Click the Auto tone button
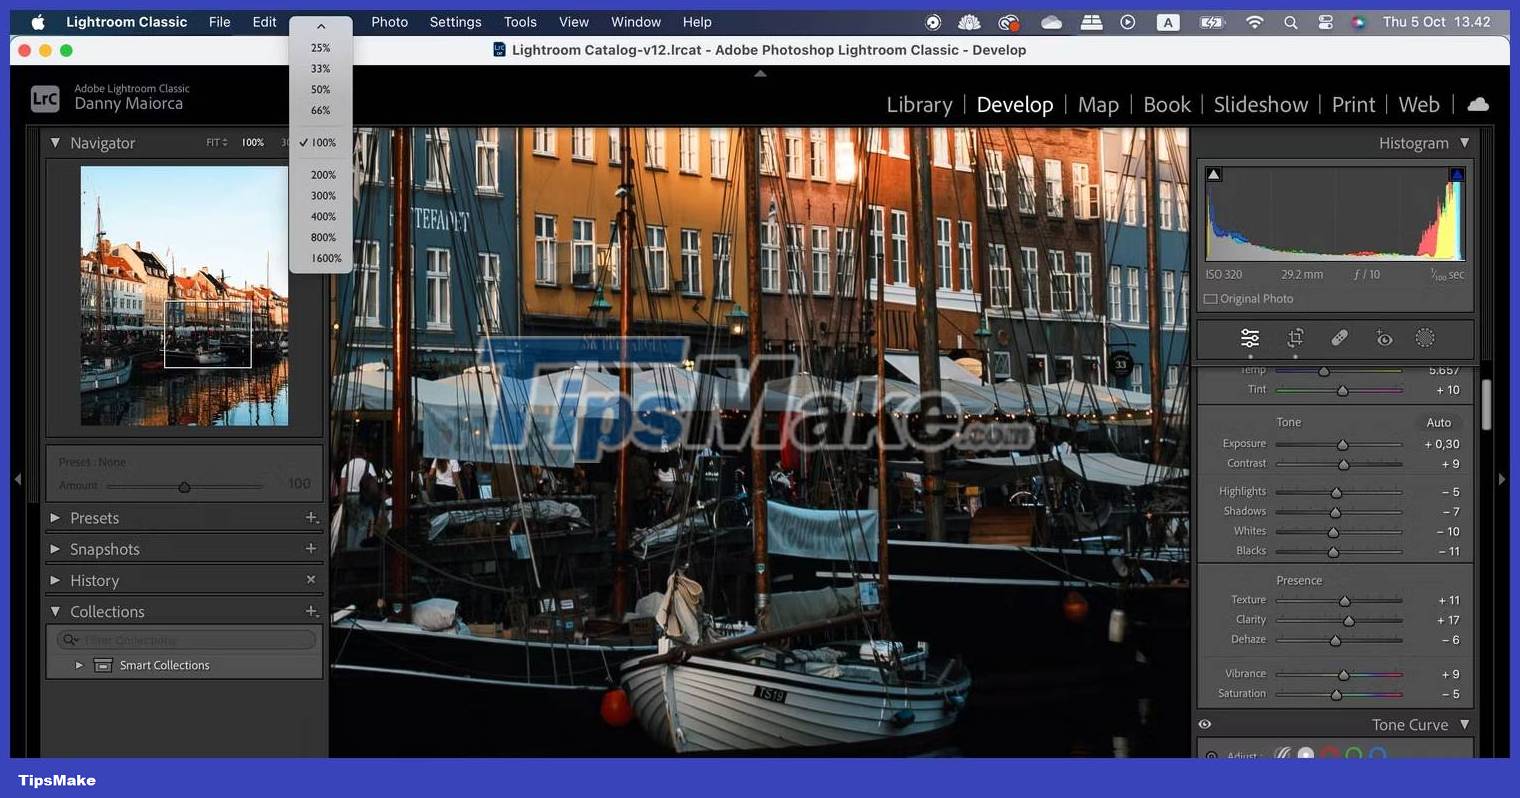Image resolution: width=1520 pixels, height=798 pixels. 1440,422
